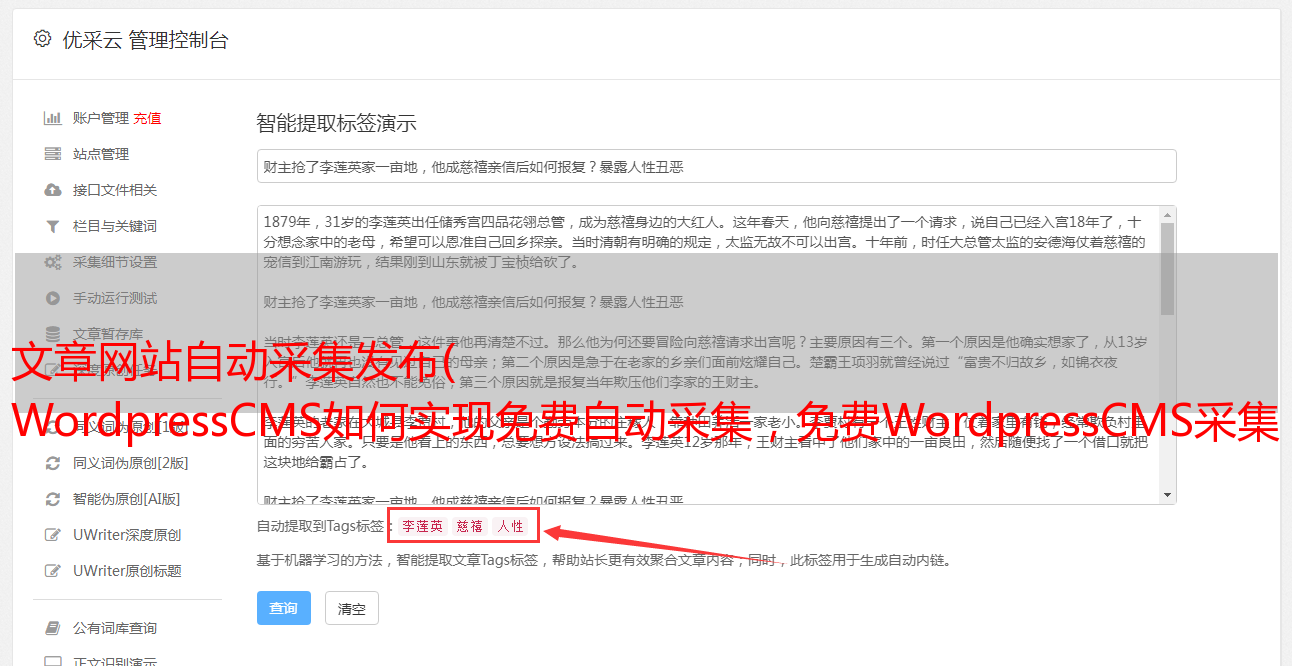Focus the article title input field
Image resolution: width=1292 pixels, height=666 pixels.
[716, 166]
